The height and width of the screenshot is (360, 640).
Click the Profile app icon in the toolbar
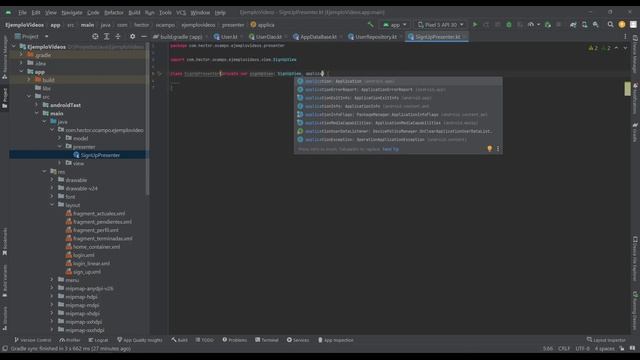531,24
